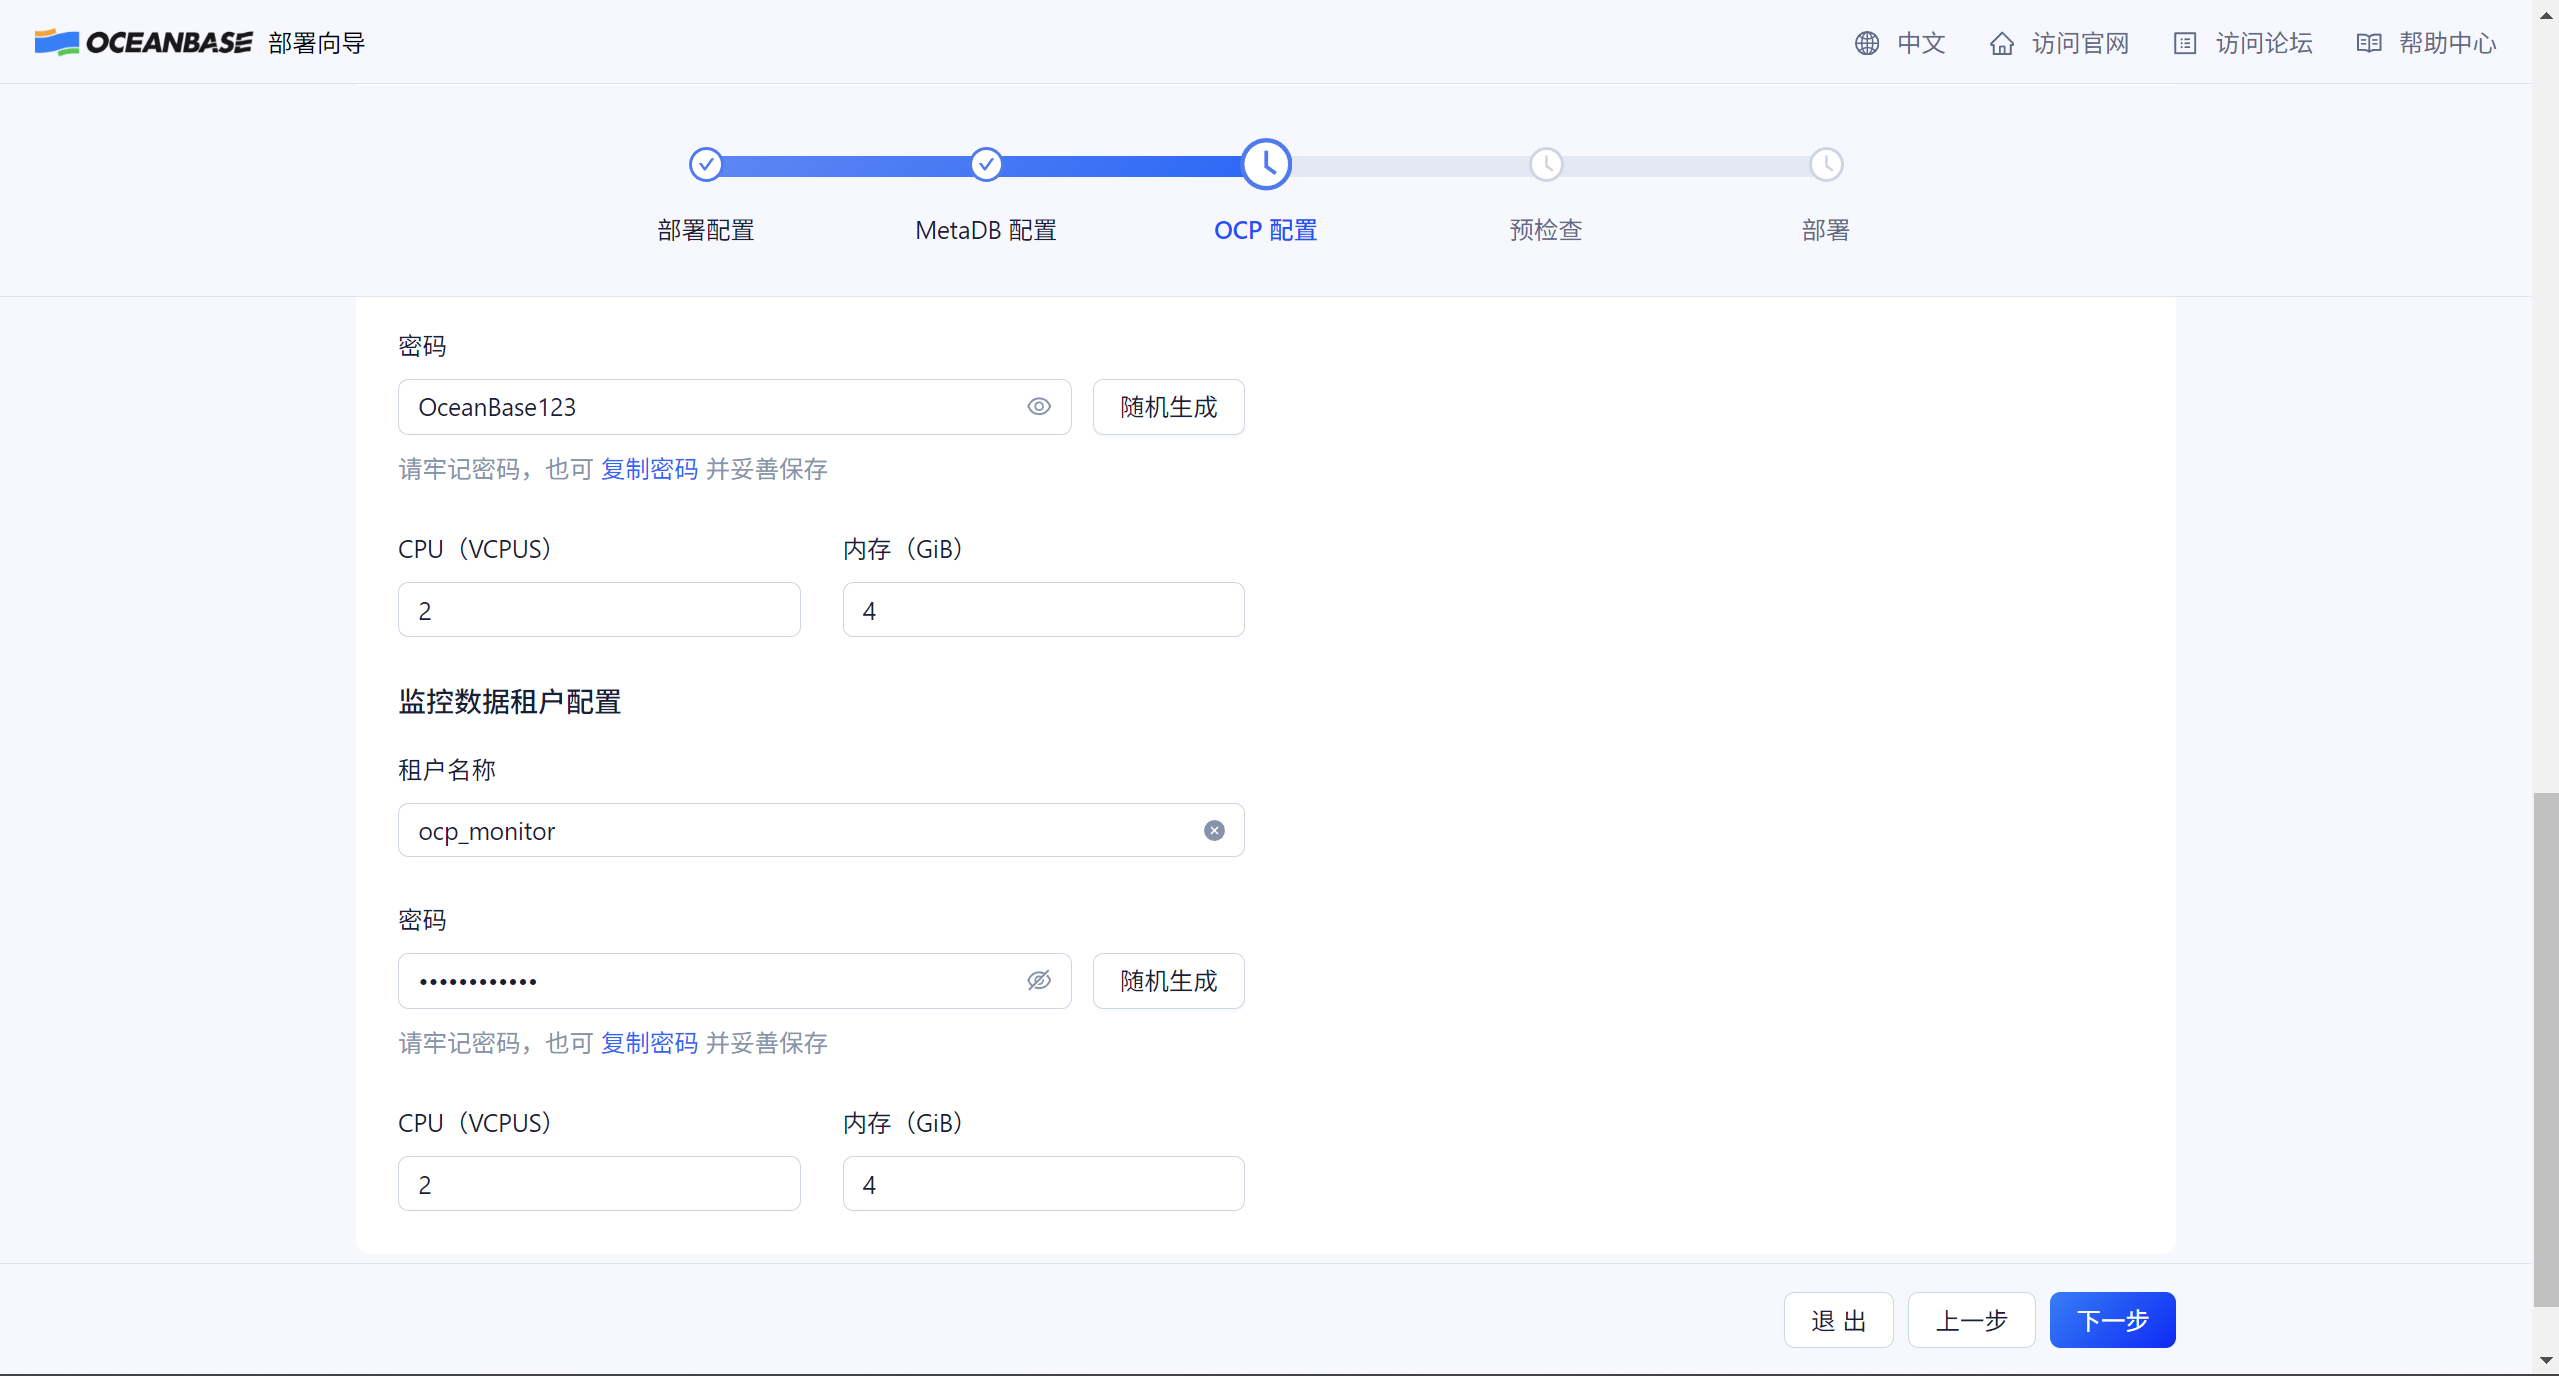Click the 上一步 button
The width and height of the screenshot is (2559, 1376).
point(1971,1320)
